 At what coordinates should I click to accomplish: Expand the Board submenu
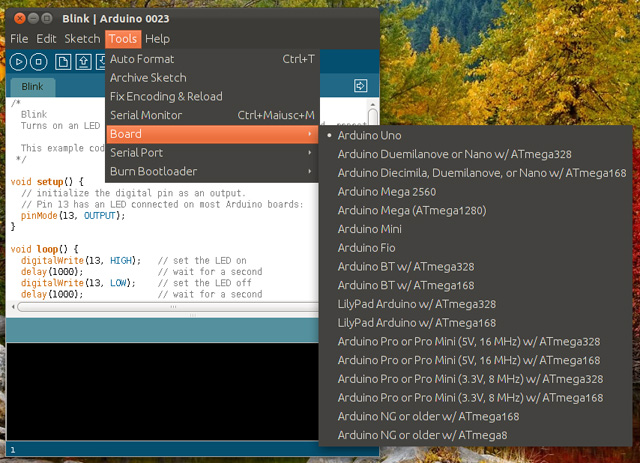point(212,134)
